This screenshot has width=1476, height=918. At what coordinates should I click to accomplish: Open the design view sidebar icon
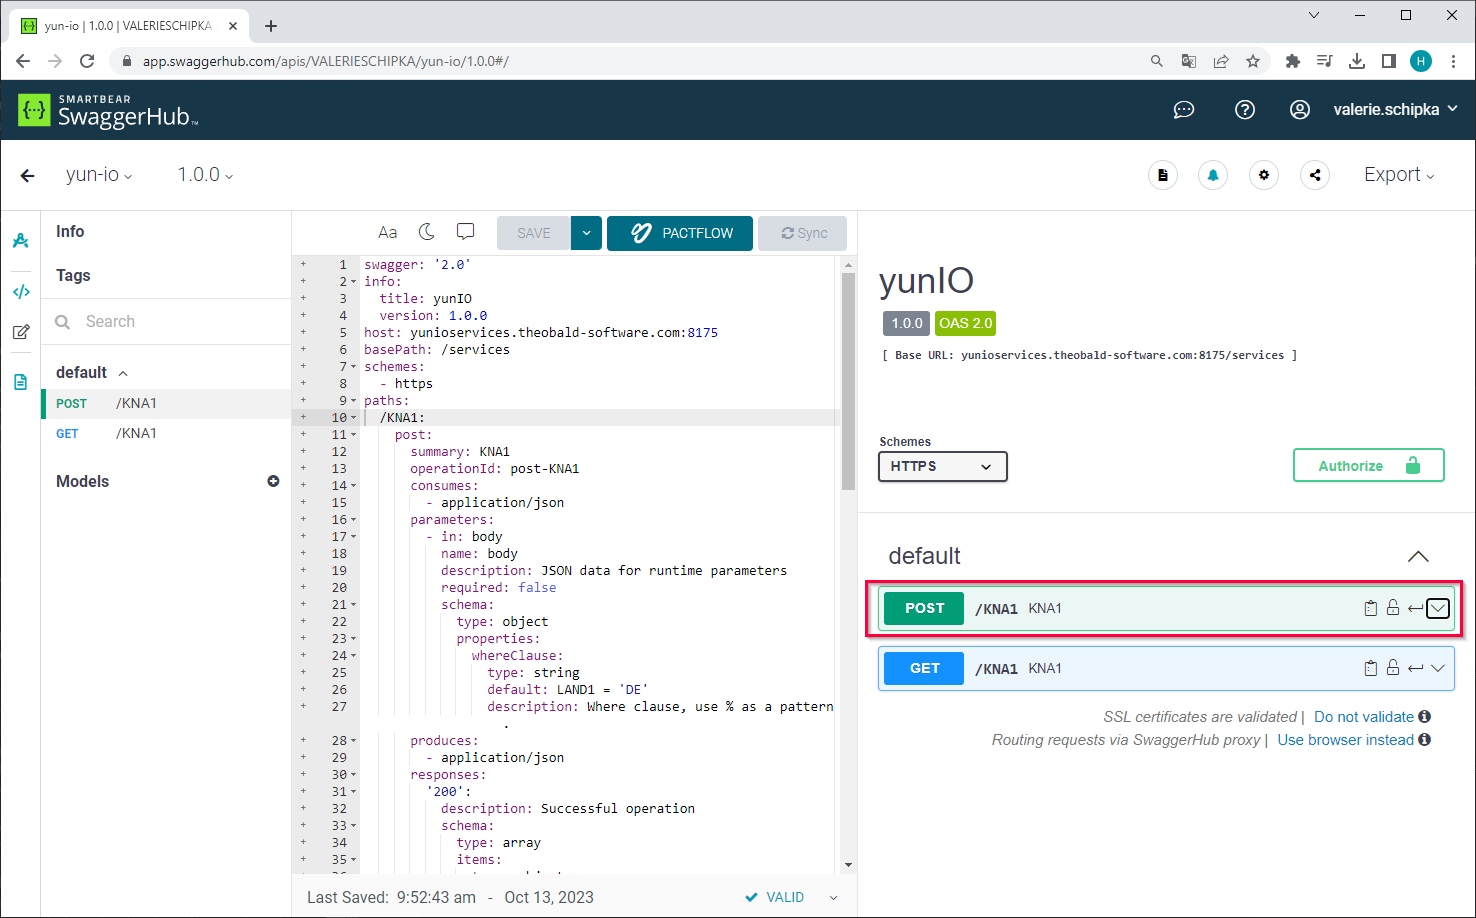tap(20, 241)
